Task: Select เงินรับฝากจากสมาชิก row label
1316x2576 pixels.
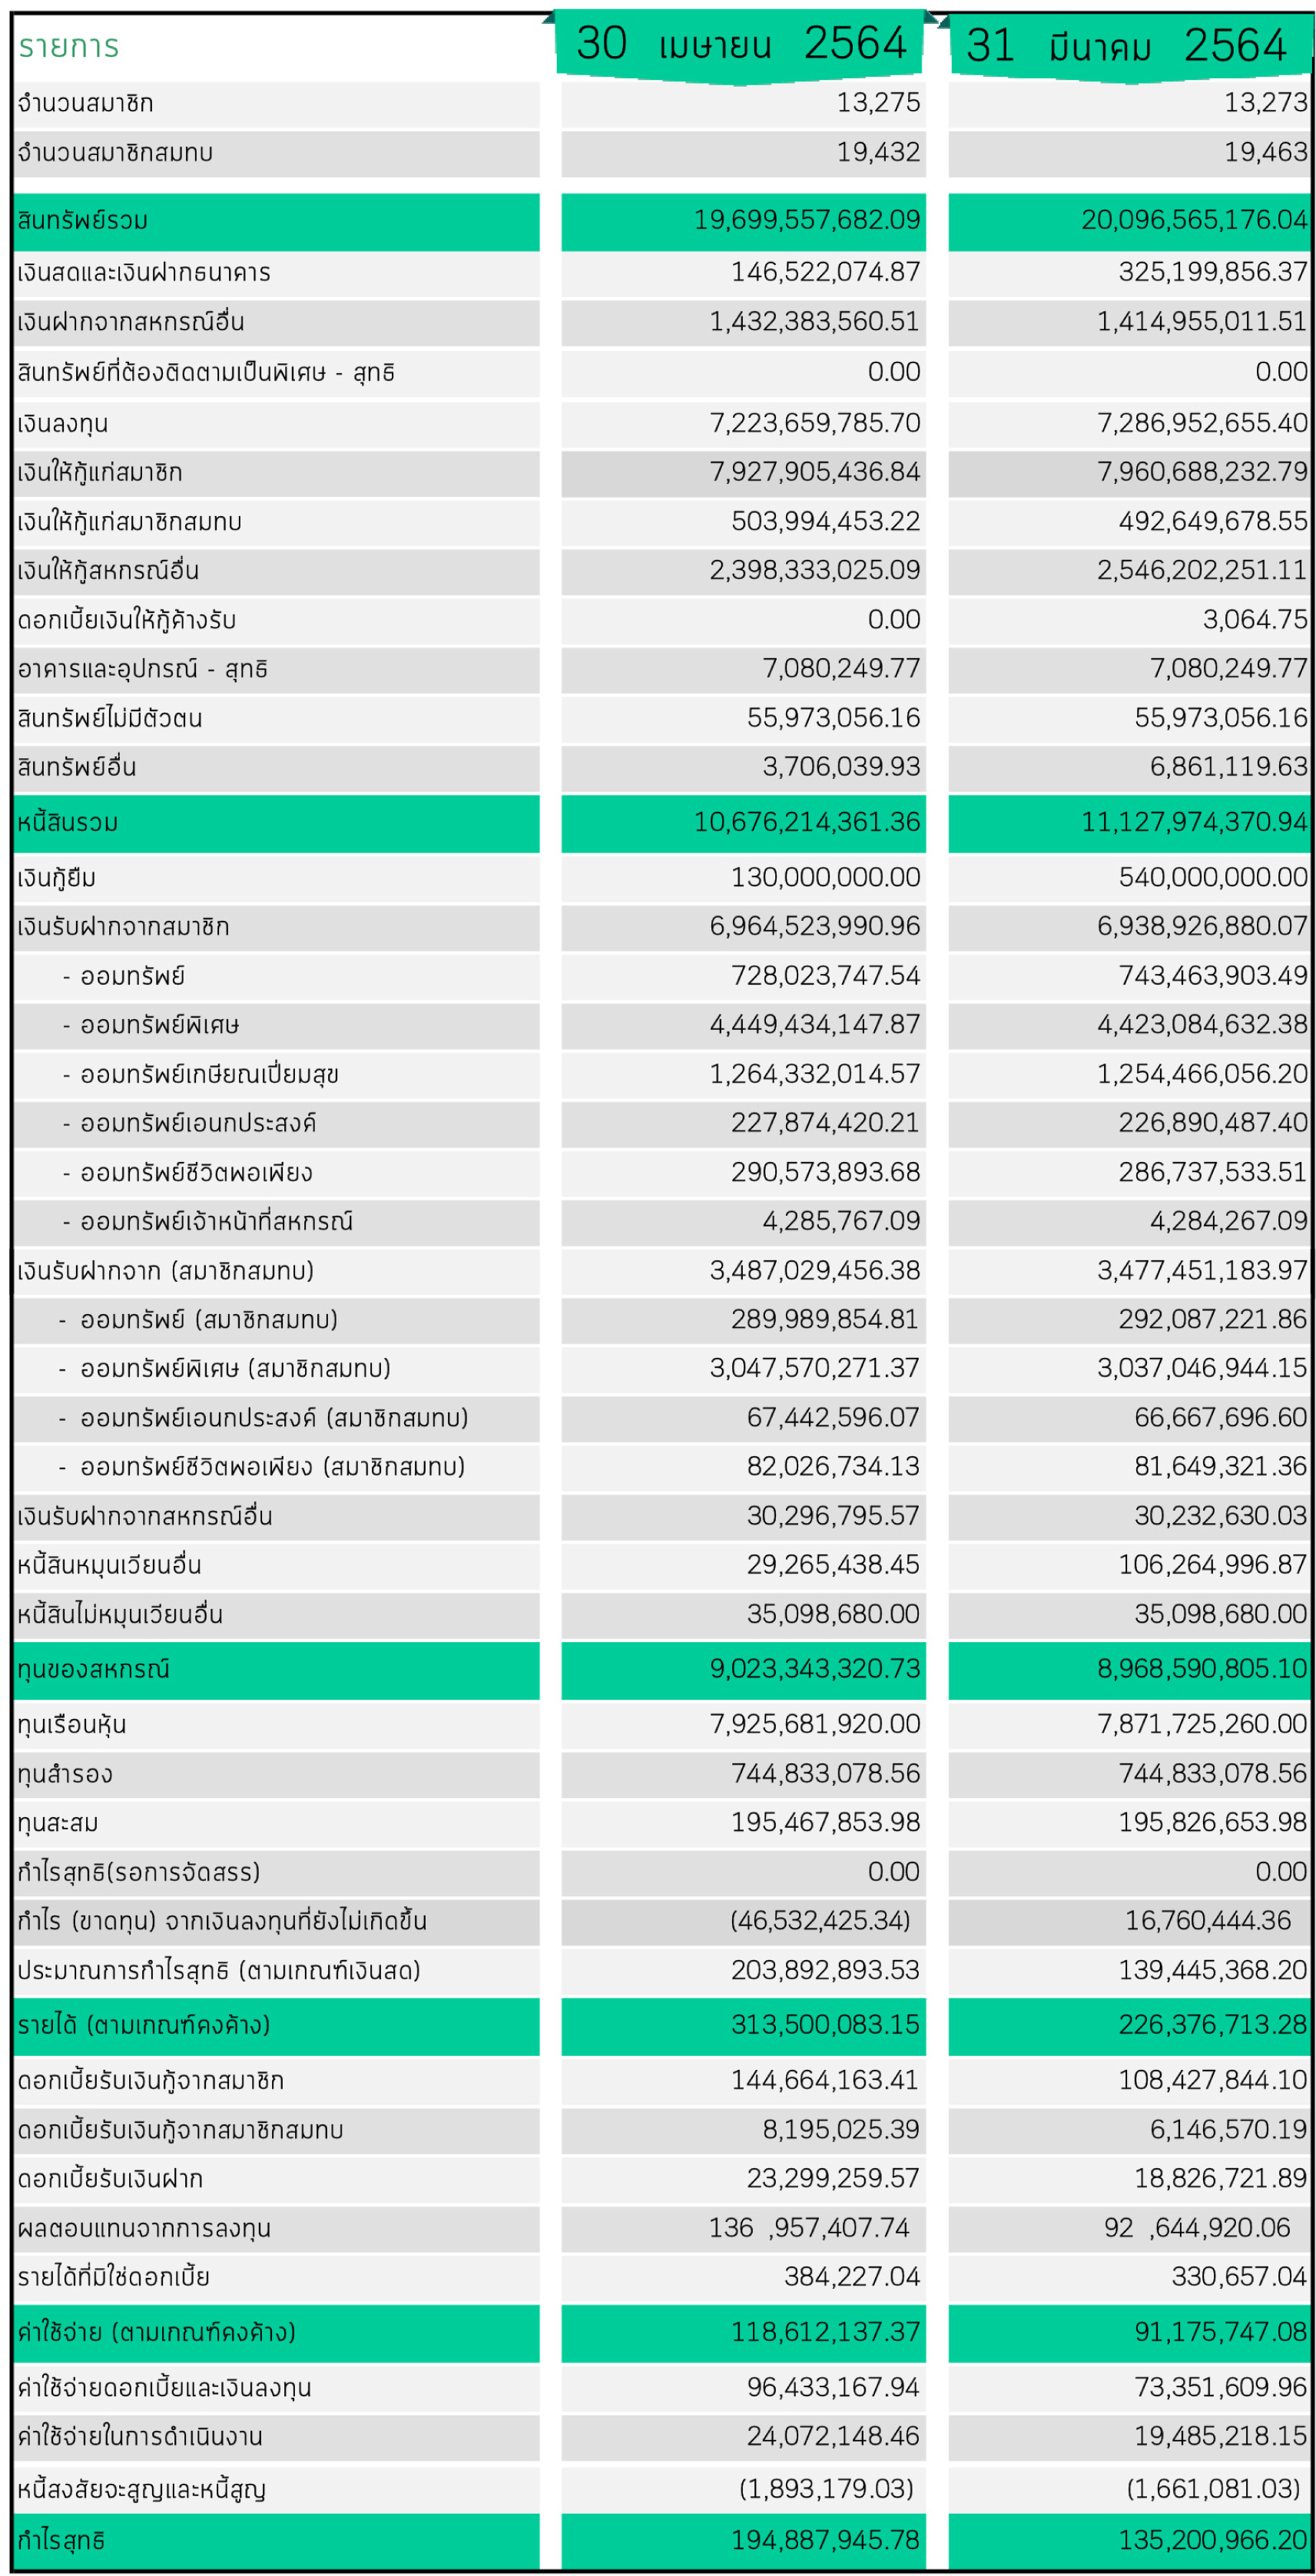Action: (123, 927)
